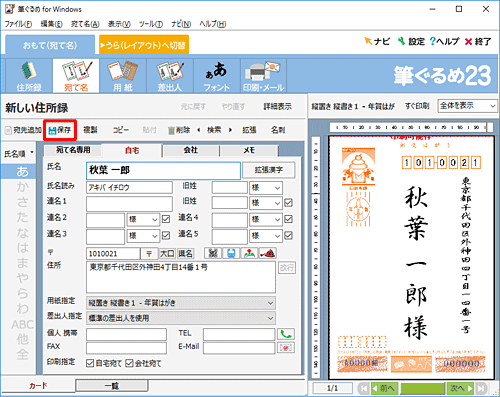The height and width of the screenshot is (397, 500).
Task: Convert postal code to address with 〒 button
Action: coord(149,254)
